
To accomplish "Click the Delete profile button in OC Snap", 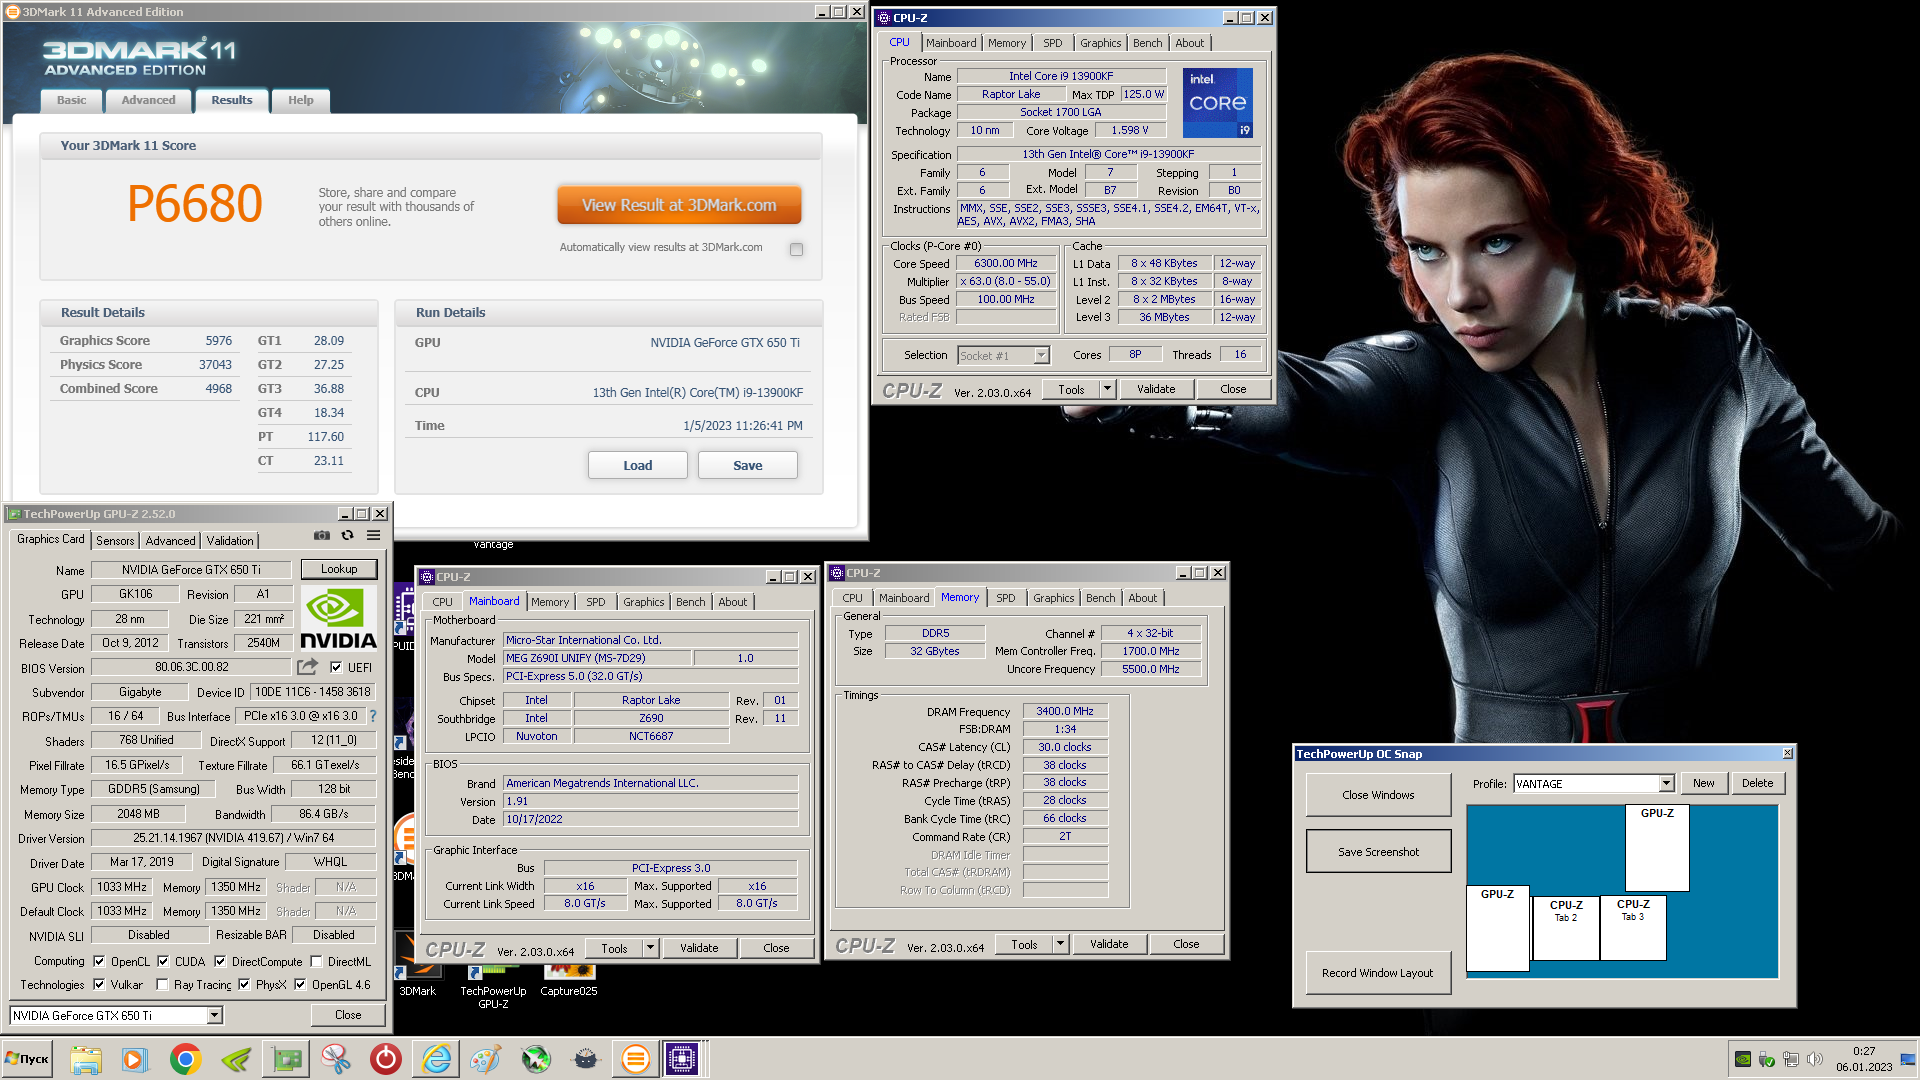I will click(x=1757, y=783).
